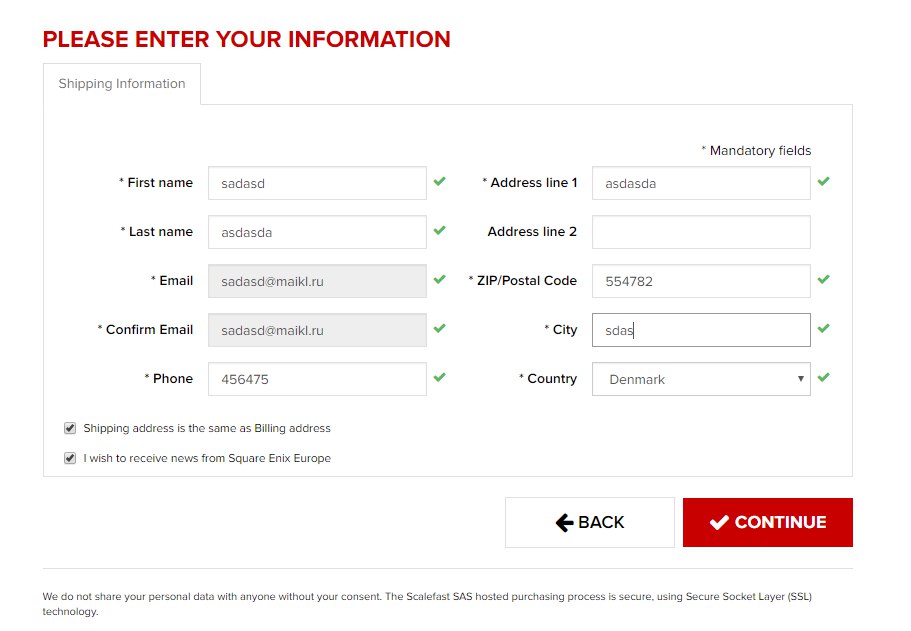Click the green checkmark by Address line 1
Viewport: 911px width, 631px height.
pyautogui.click(x=823, y=182)
